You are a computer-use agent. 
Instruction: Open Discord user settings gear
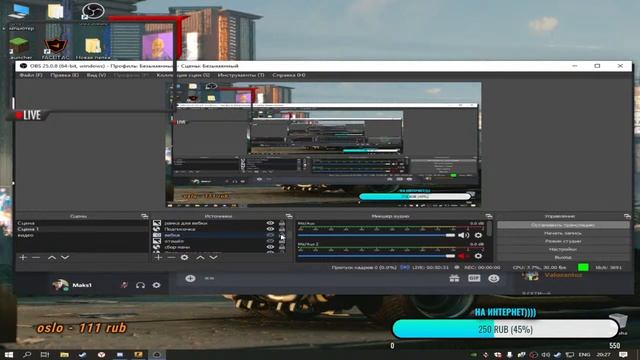point(156,285)
